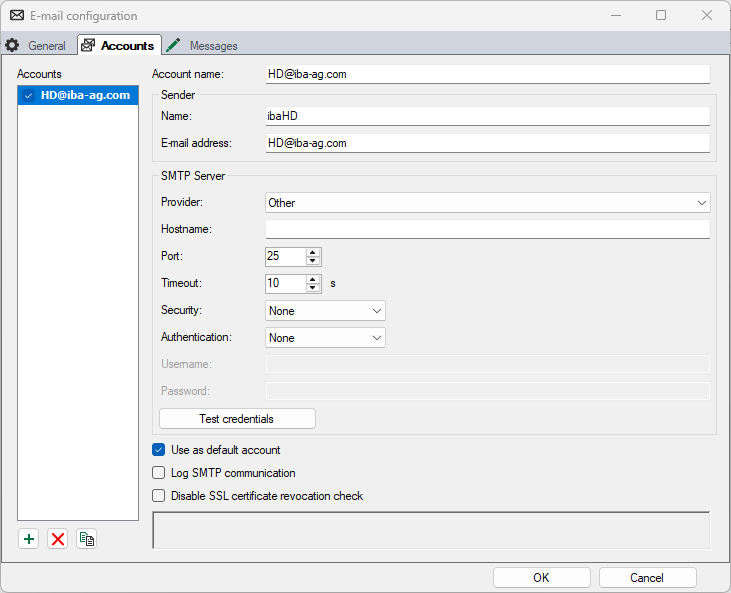Image resolution: width=731 pixels, height=593 pixels.
Task: Decrease port number with down arrow
Action: (x=313, y=261)
